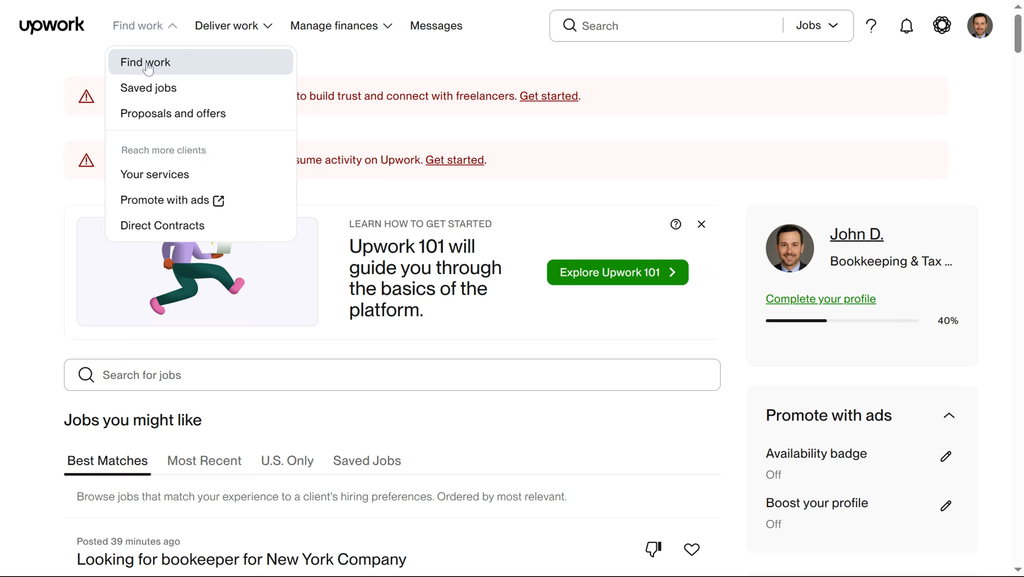Open the notifications bell
Screen dimensions: 1024x577
[x=906, y=26]
